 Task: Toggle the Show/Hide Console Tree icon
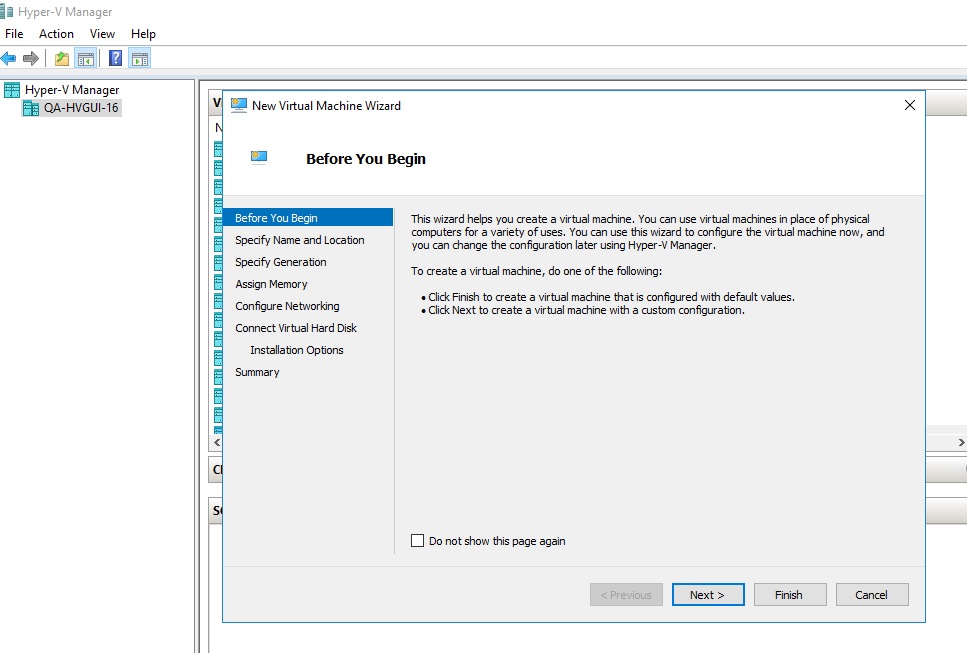(x=86, y=59)
